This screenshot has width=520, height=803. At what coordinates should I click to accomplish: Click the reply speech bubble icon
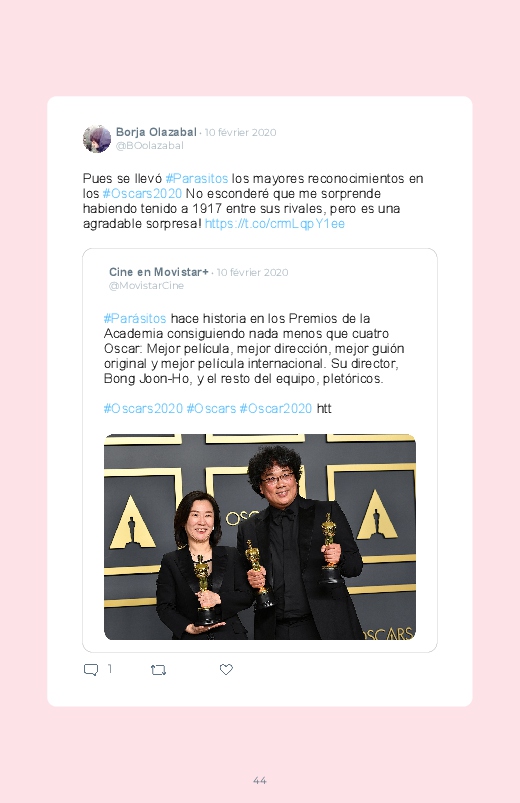pyautogui.click(x=91, y=670)
